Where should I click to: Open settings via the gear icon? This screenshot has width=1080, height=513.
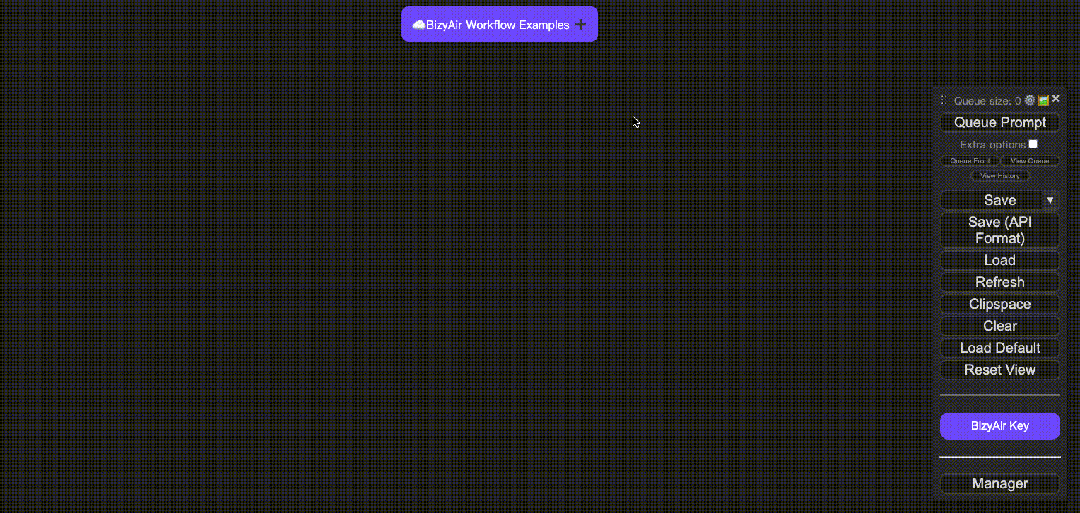[1030, 100]
